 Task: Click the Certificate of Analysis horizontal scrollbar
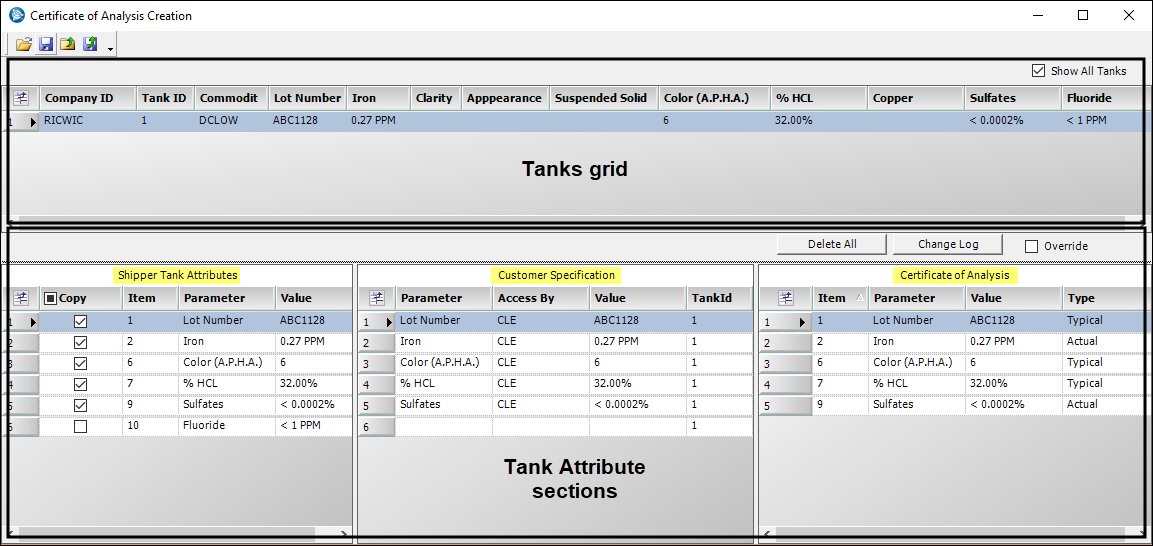(949, 535)
